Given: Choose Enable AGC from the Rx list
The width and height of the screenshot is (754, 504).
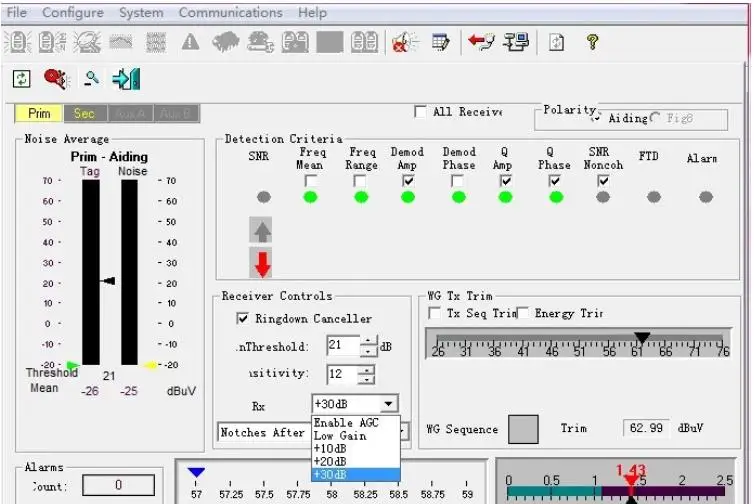Looking at the screenshot, I should click(x=355, y=423).
